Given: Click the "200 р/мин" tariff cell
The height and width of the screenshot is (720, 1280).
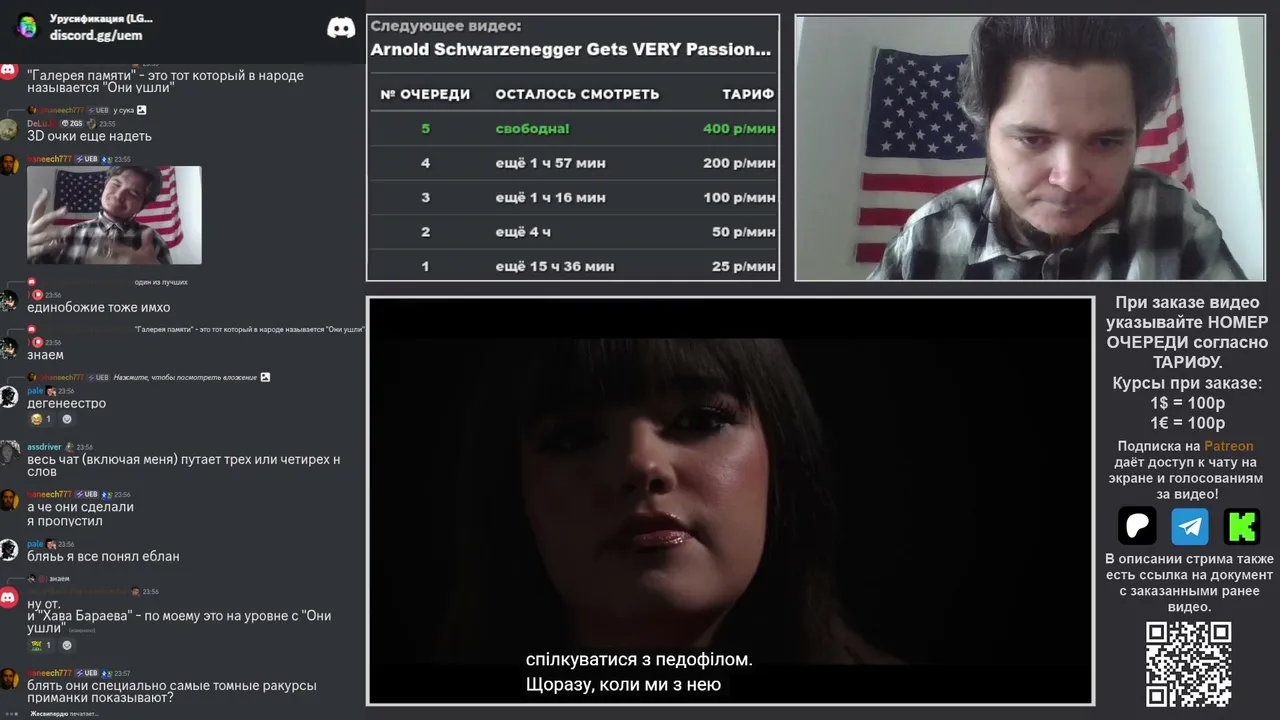Looking at the screenshot, I should pyautogui.click(x=739, y=163).
